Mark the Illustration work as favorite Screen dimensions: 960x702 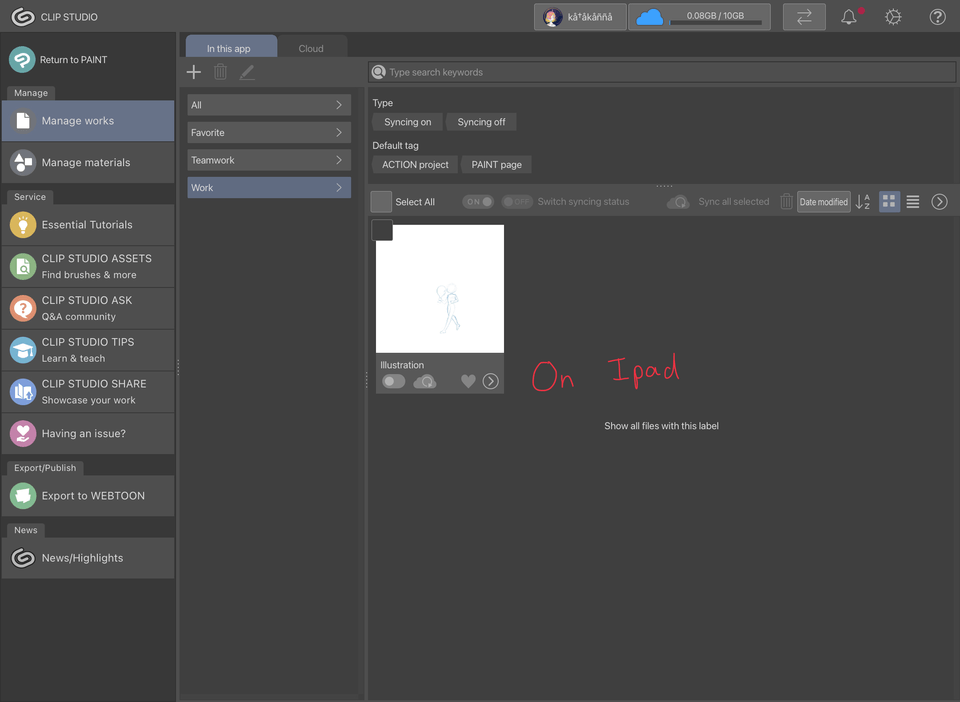click(467, 381)
